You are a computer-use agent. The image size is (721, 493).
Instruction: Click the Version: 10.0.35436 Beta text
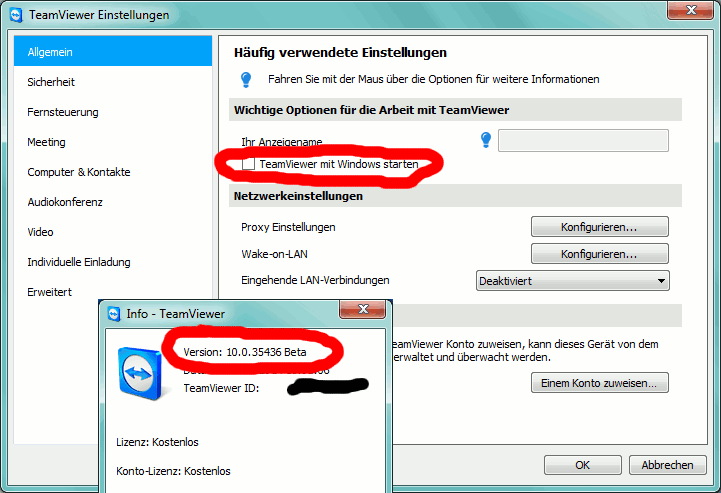click(245, 352)
